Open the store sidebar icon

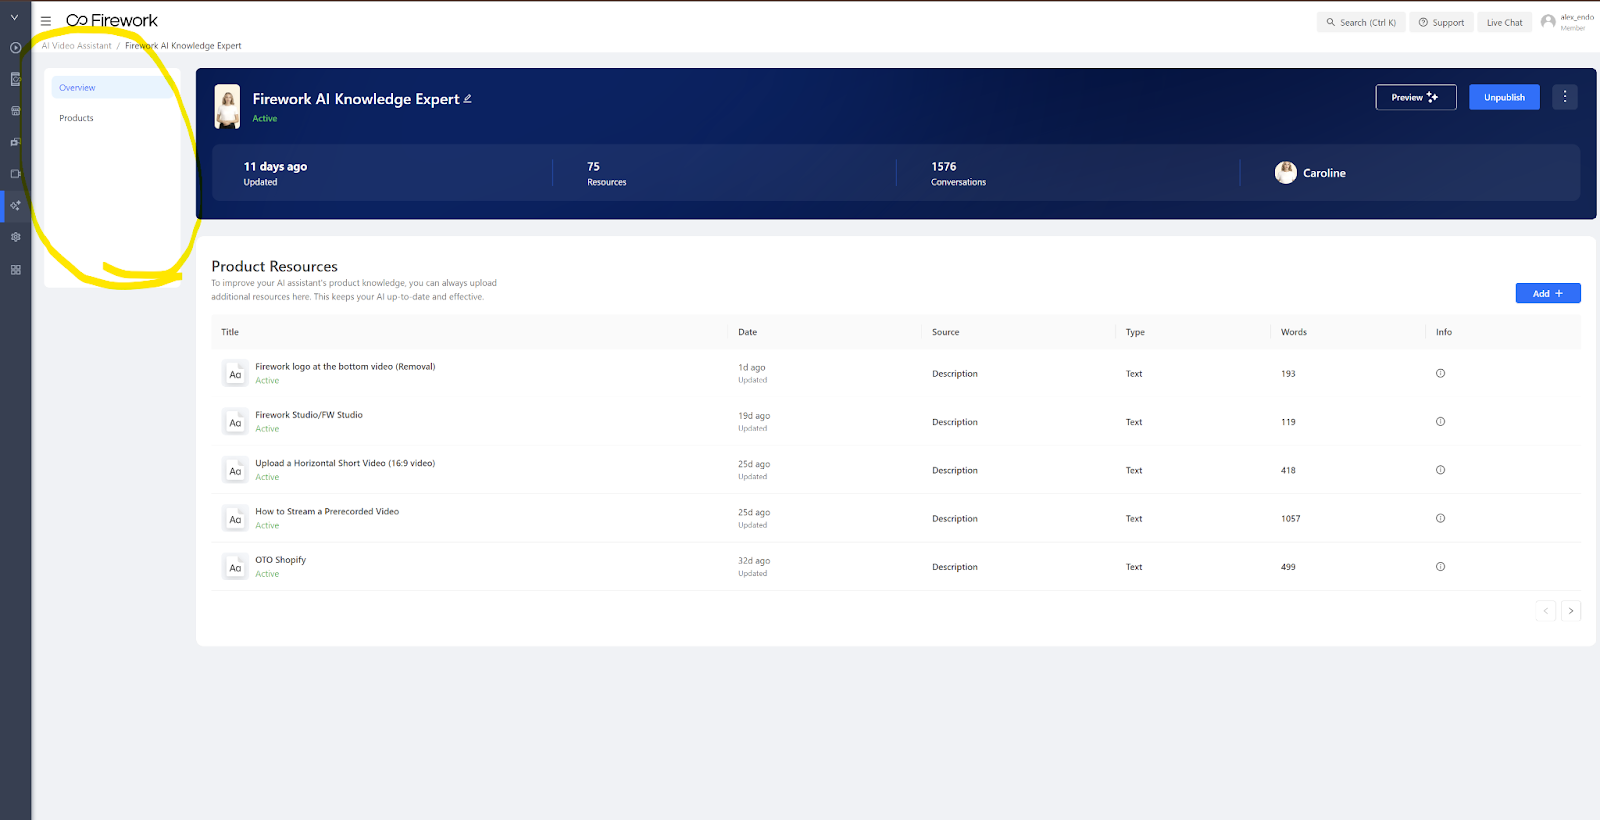pos(15,111)
